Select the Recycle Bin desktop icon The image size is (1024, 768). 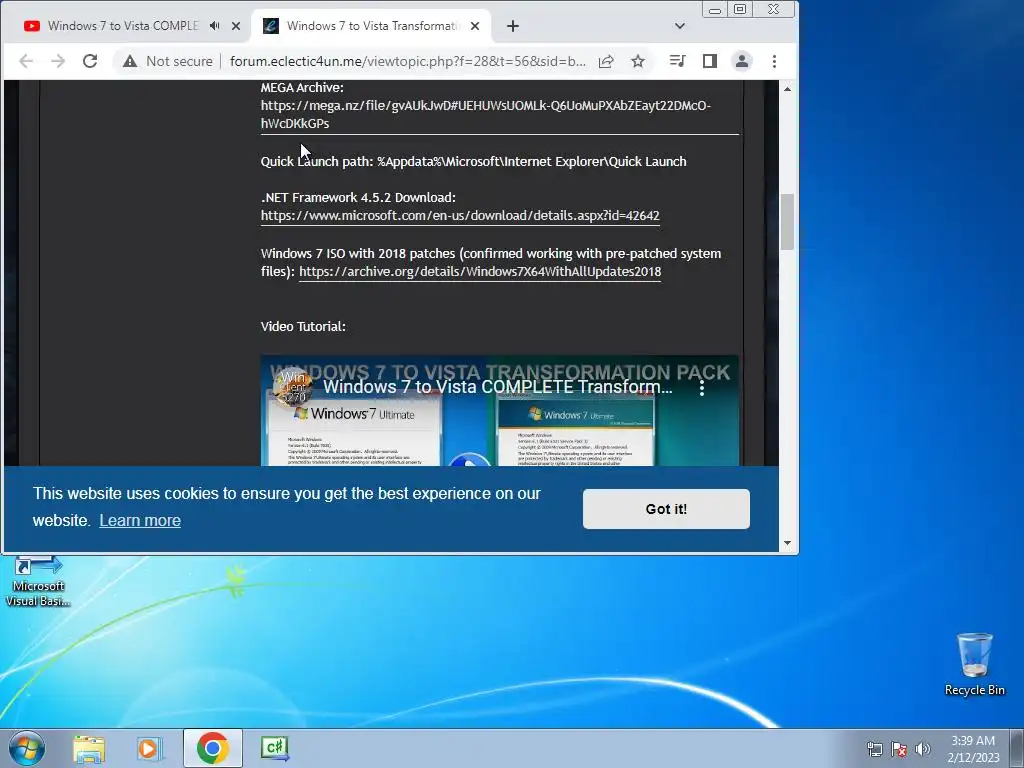[974, 664]
